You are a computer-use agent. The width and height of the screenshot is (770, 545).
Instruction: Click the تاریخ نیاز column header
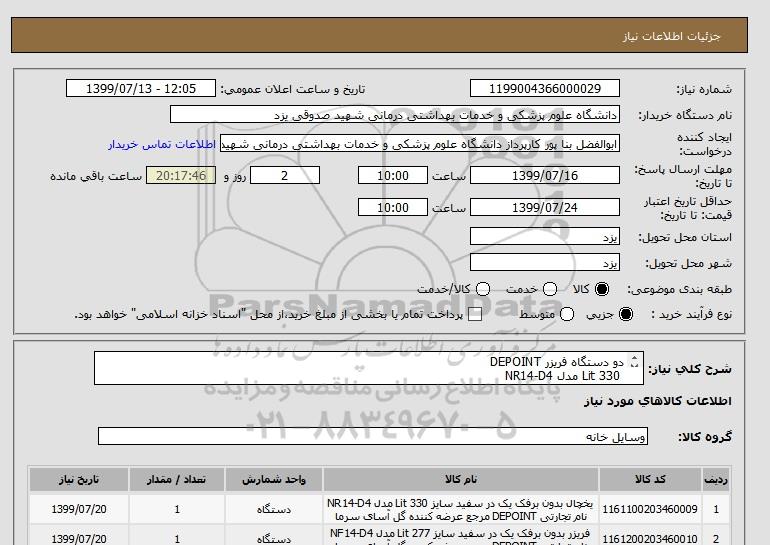click(x=79, y=480)
